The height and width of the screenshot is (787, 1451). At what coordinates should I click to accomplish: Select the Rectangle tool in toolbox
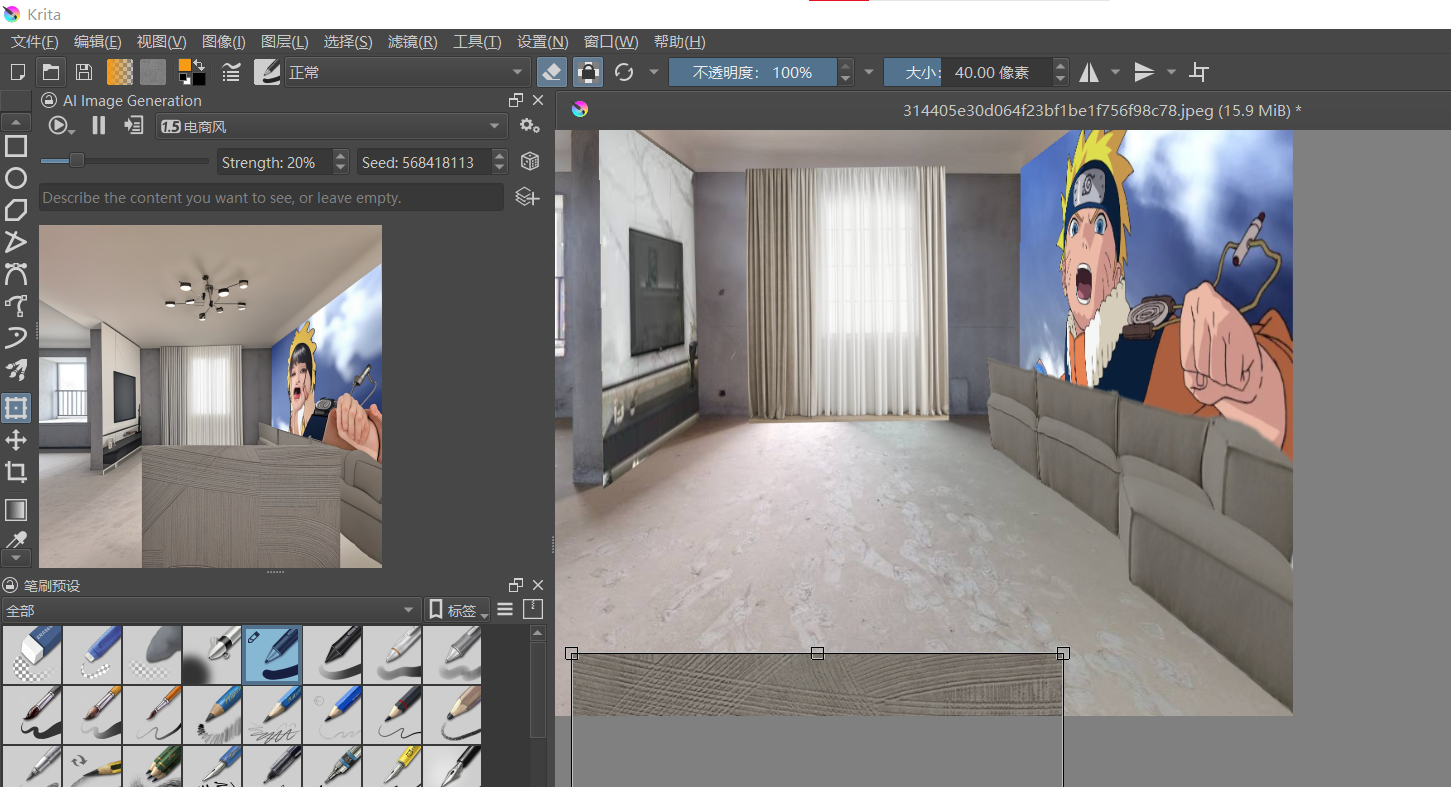[16, 147]
